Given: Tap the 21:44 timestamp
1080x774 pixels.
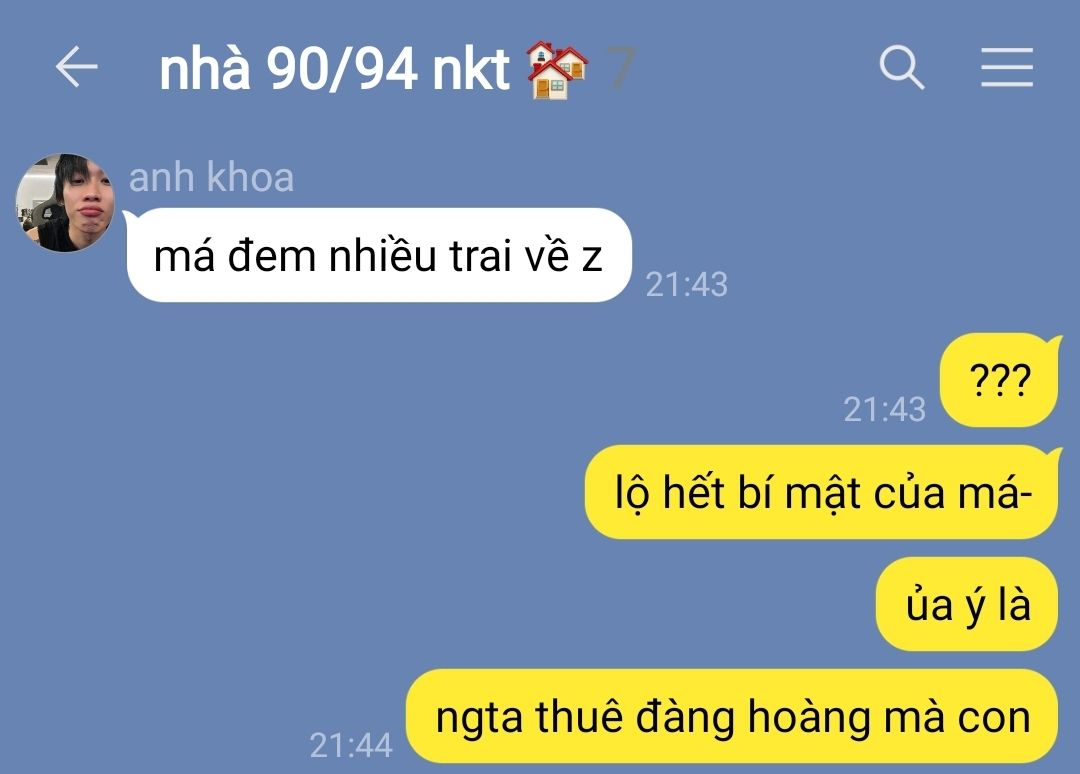Looking at the screenshot, I should pyautogui.click(x=351, y=745).
